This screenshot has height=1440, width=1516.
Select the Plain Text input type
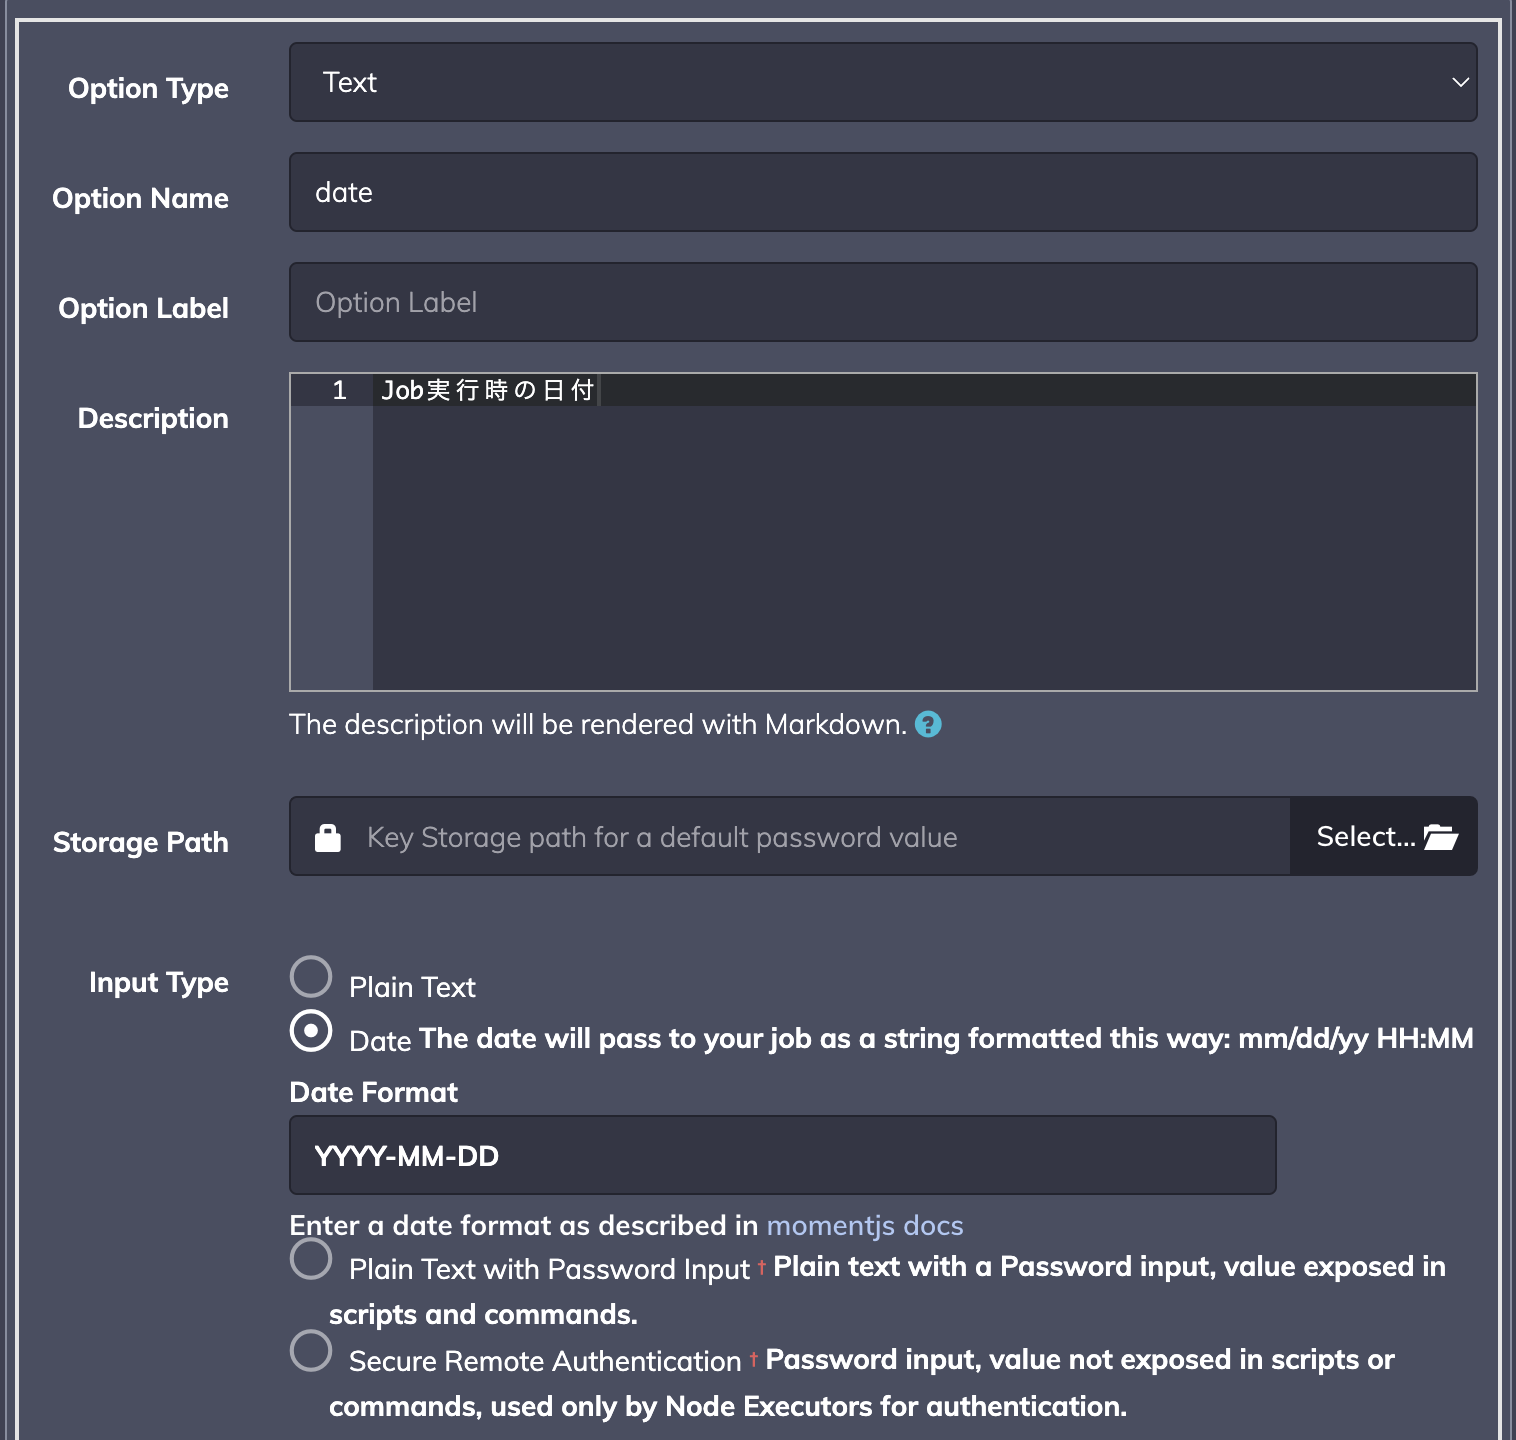[311, 977]
